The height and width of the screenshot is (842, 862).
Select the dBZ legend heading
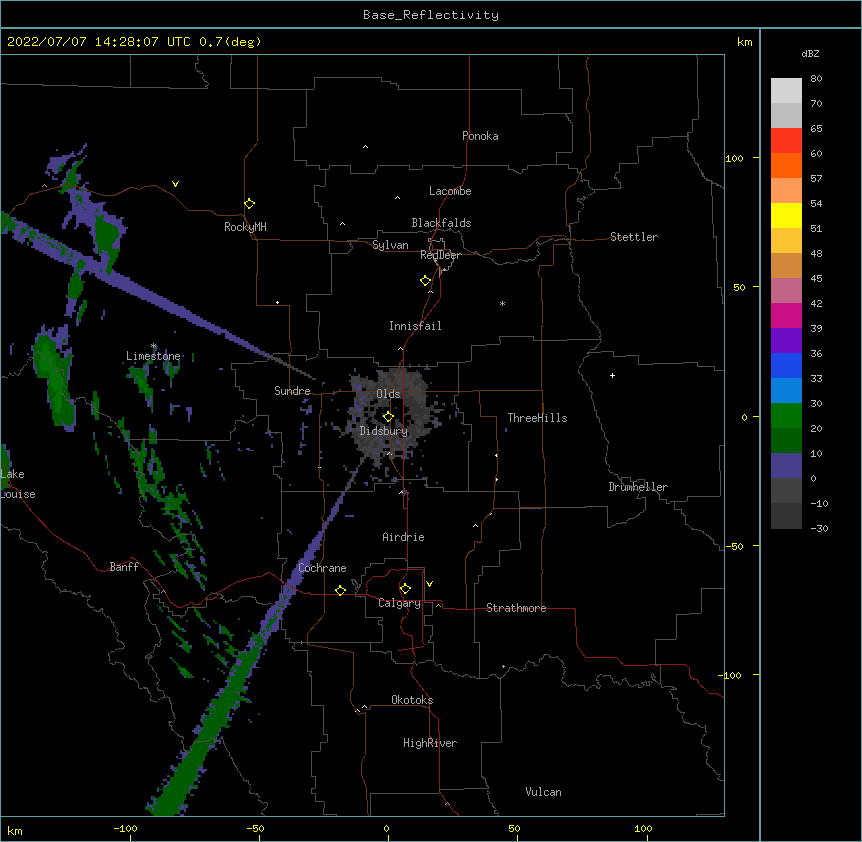click(810, 53)
